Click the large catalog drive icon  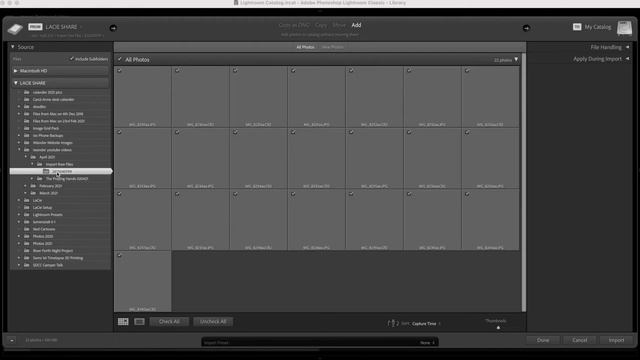click(624, 28)
